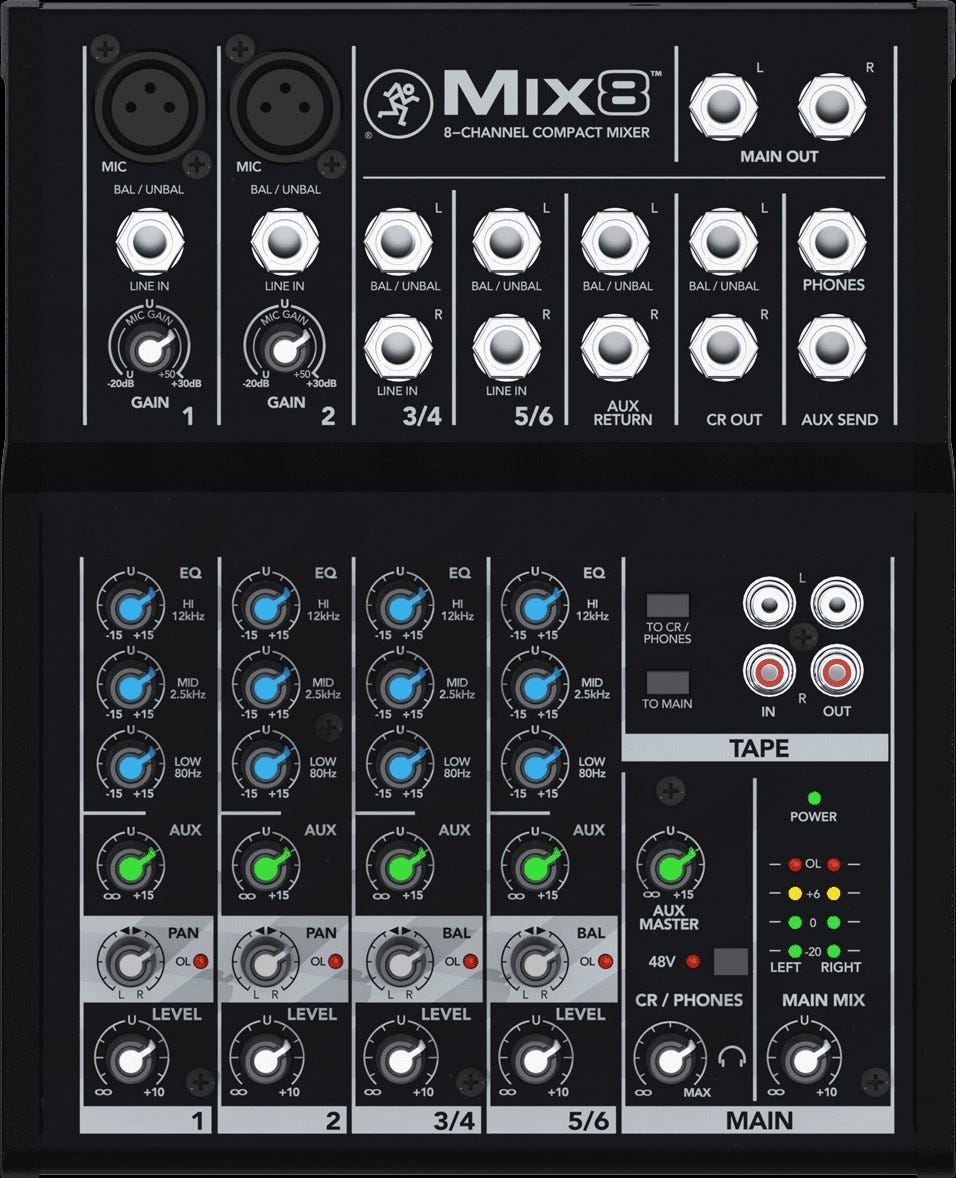Click the channel 2 green AUX knob
Screen dimensions: 956x1178
265,866
